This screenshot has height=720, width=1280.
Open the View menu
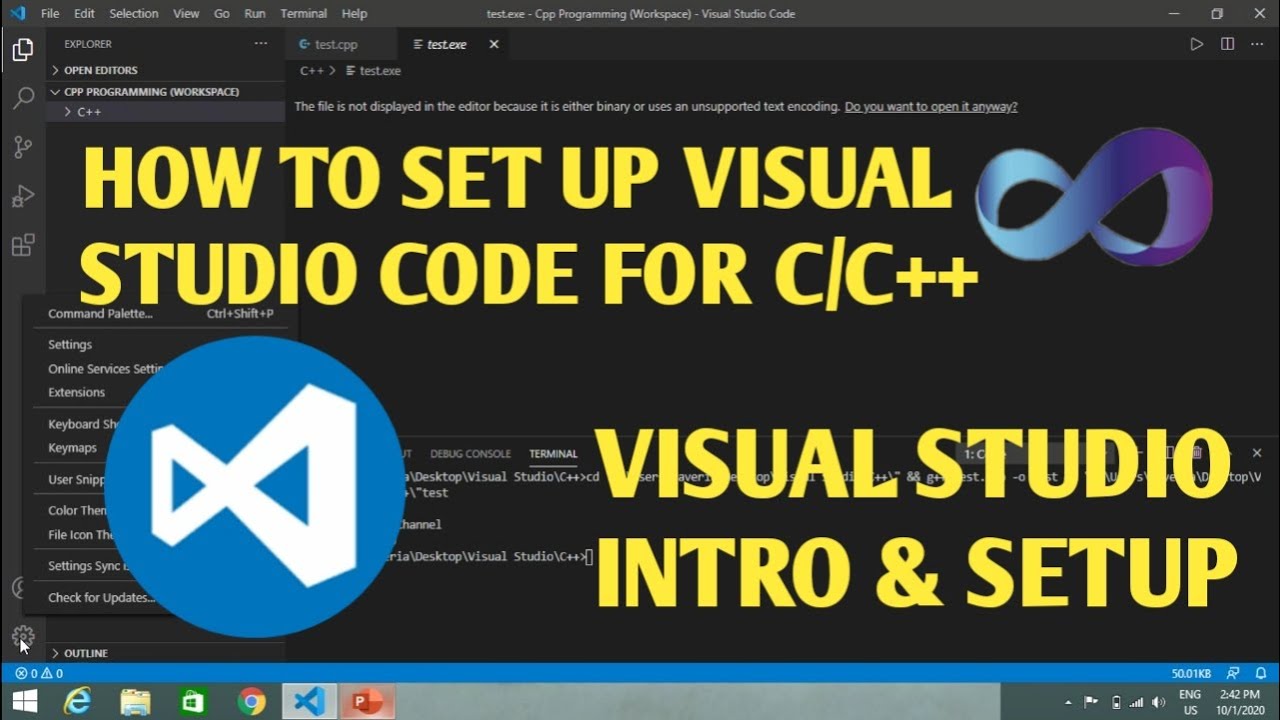[x=186, y=14]
